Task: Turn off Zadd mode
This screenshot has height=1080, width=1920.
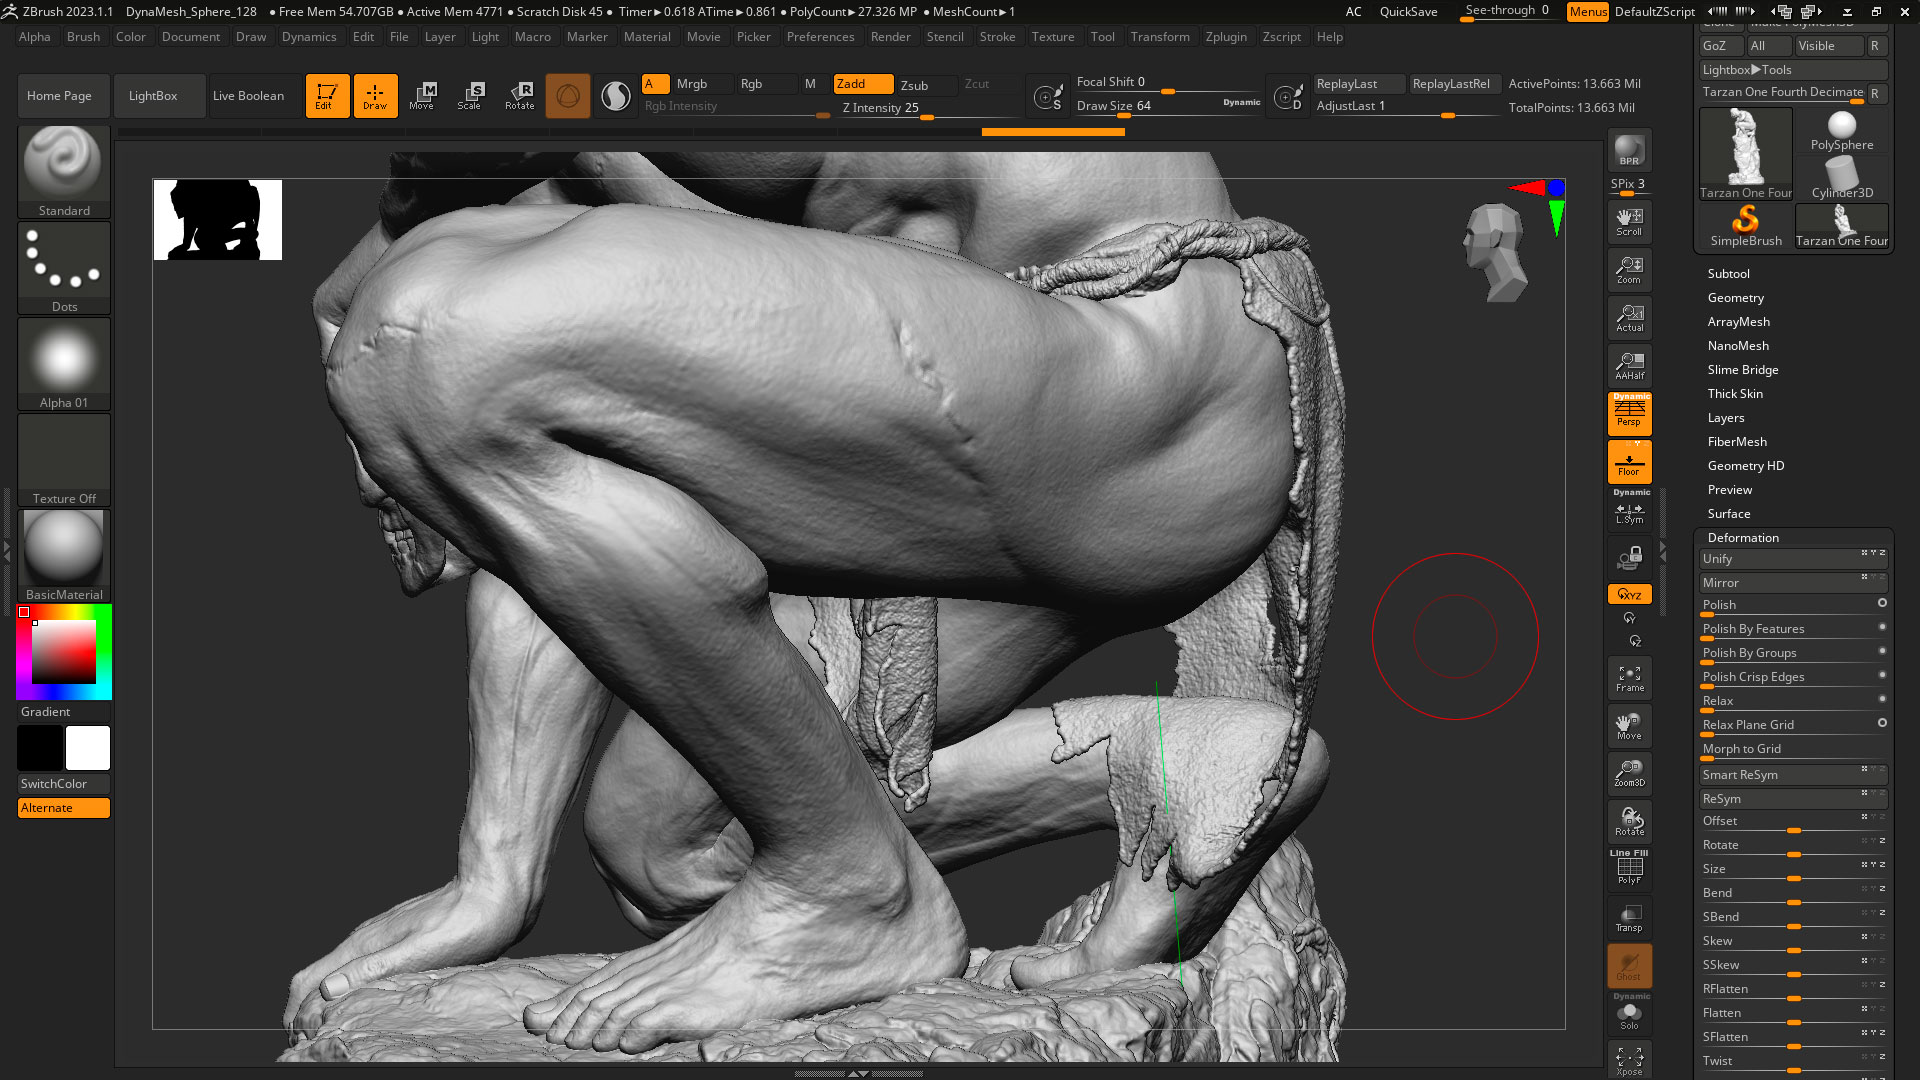Action: tap(863, 84)
